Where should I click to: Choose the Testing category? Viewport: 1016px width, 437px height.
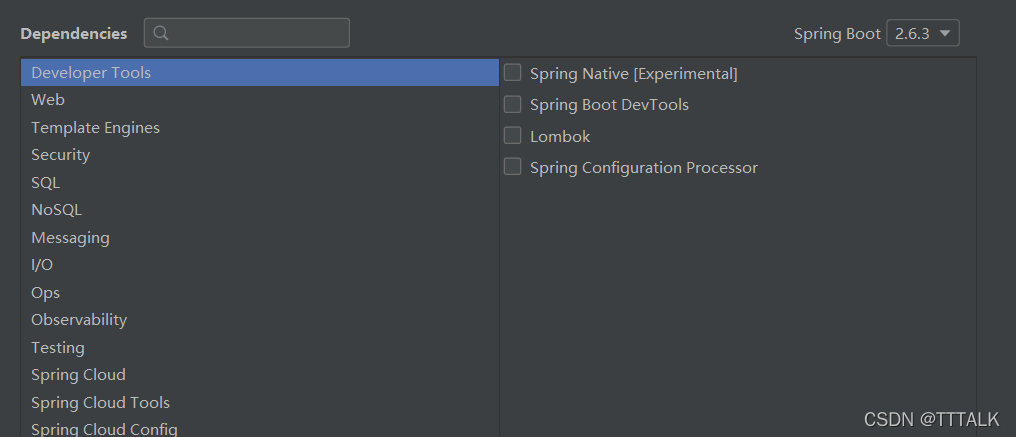[x=260, y=348]
